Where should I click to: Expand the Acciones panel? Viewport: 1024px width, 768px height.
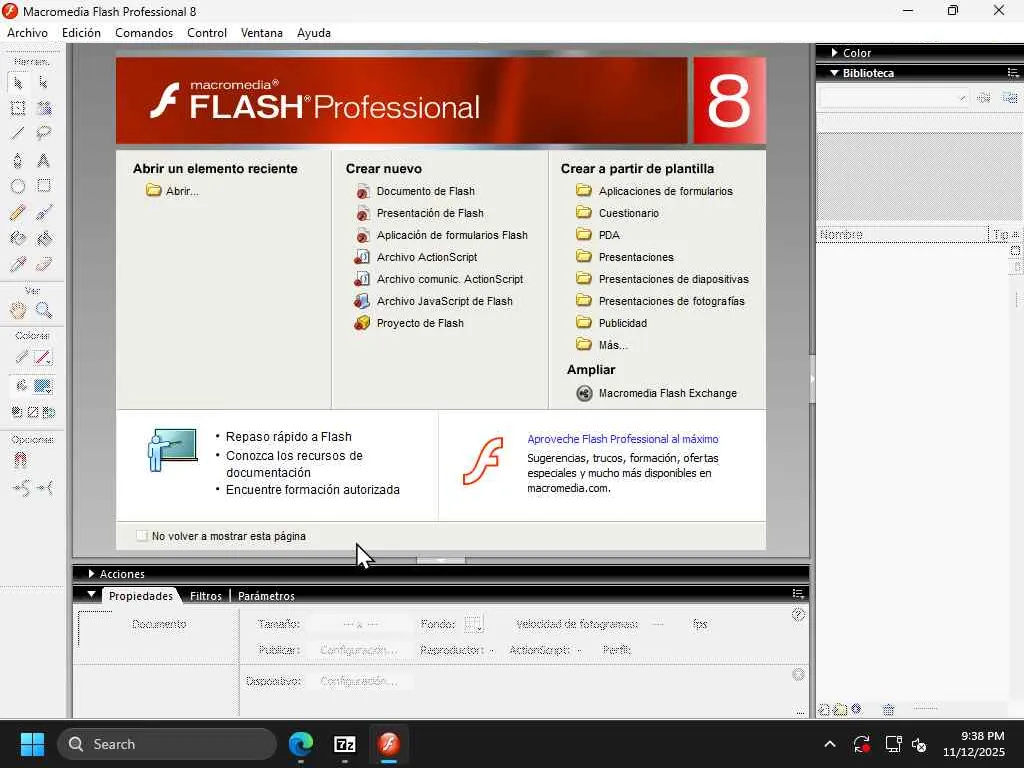(x=91, y=573)
